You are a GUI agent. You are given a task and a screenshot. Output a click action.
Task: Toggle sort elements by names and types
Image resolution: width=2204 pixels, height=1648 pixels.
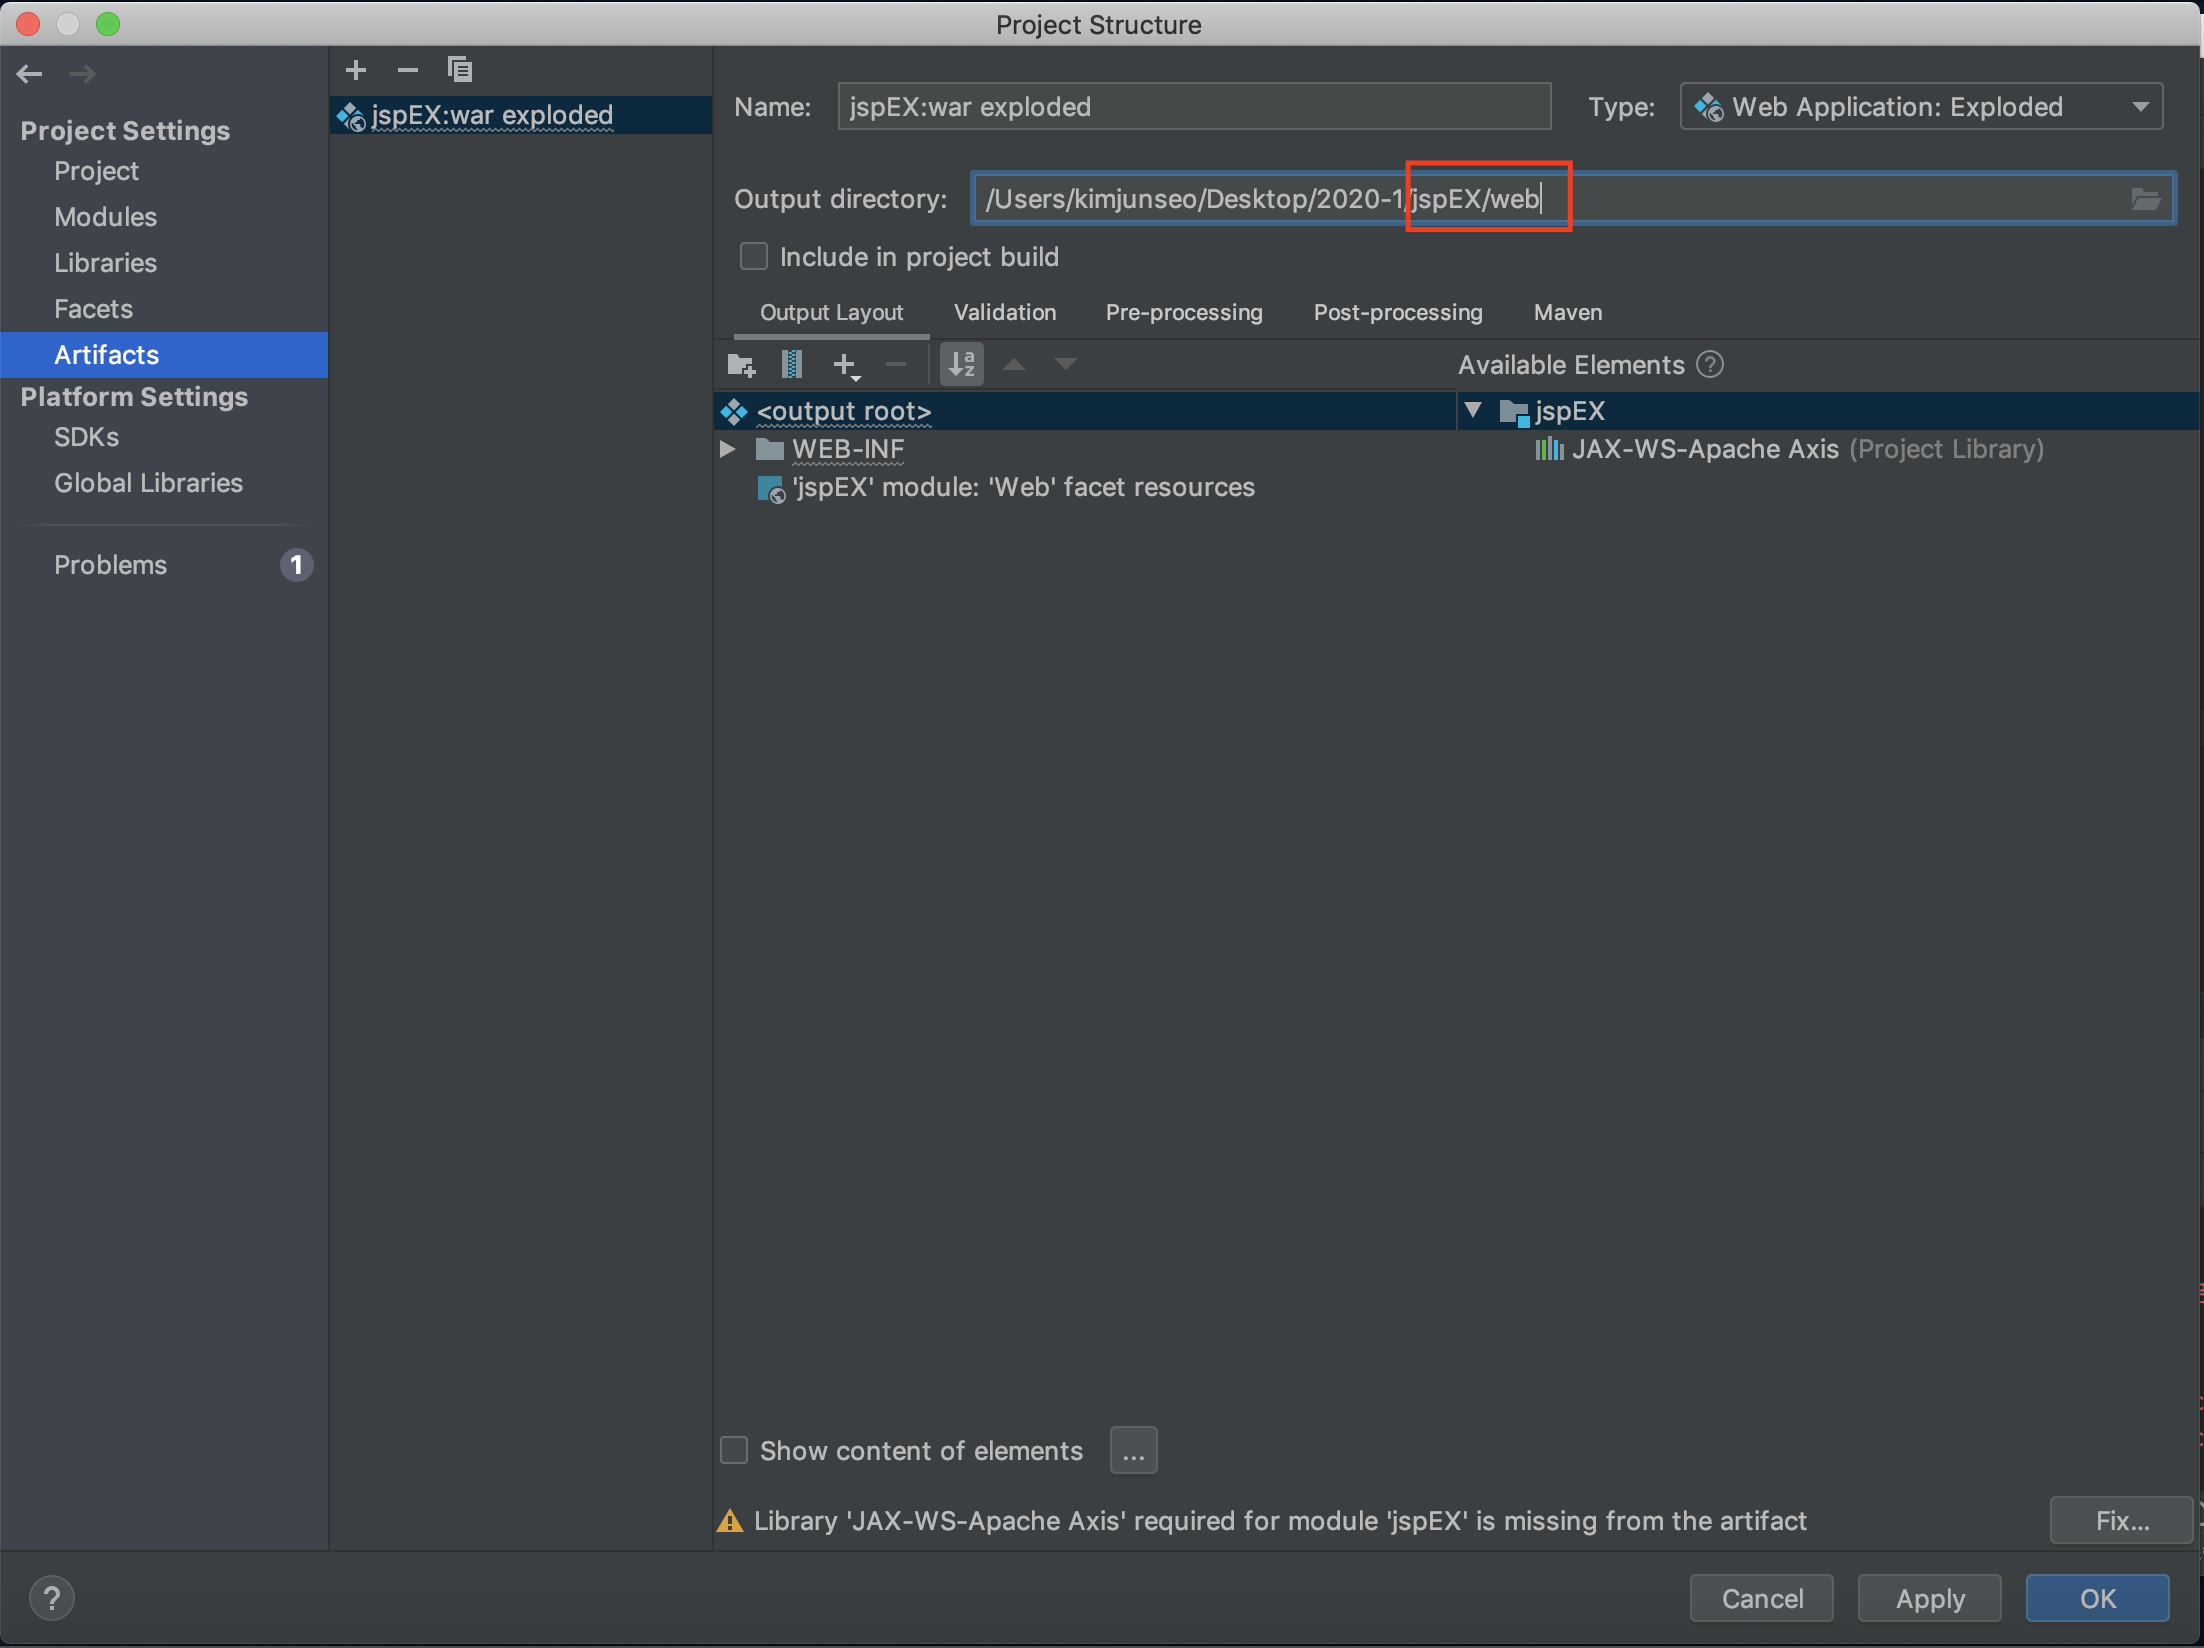[962, 364]
